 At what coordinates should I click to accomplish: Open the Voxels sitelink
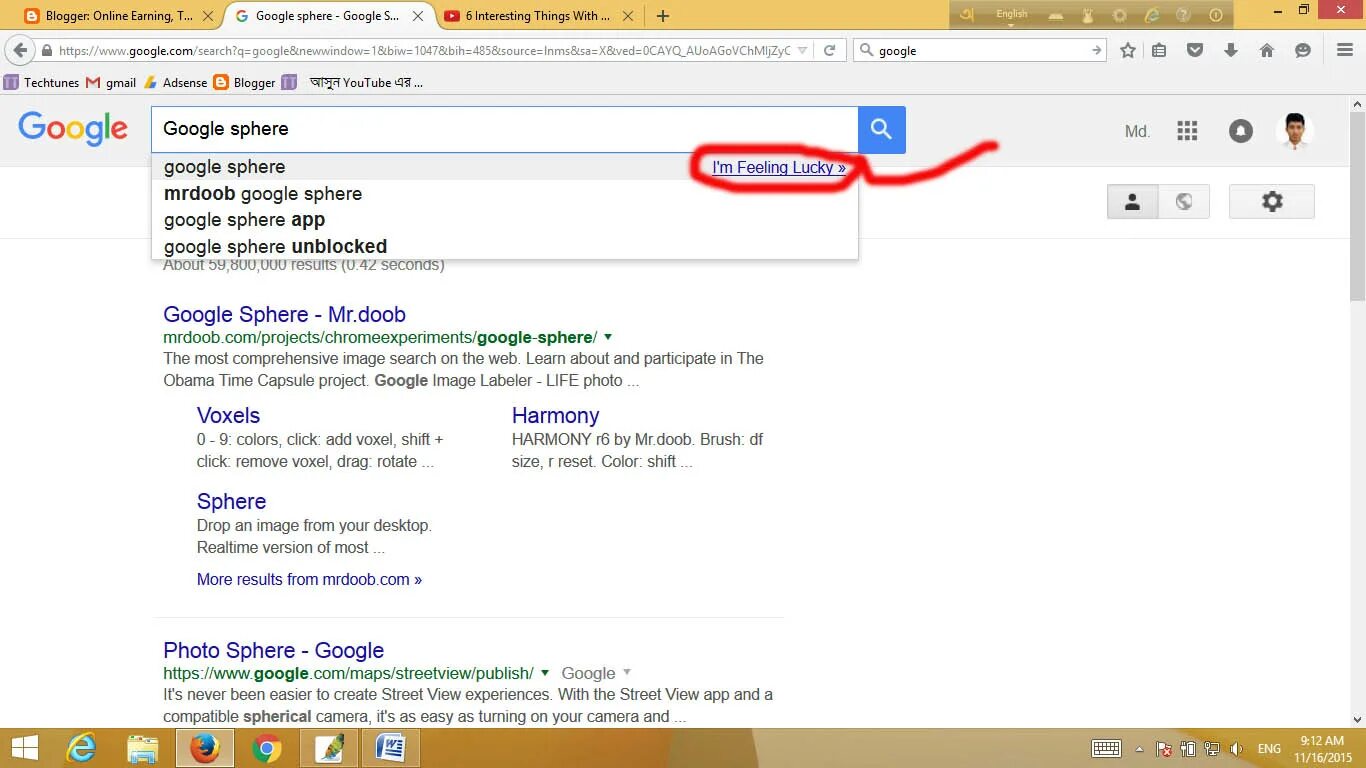(228, 416)
